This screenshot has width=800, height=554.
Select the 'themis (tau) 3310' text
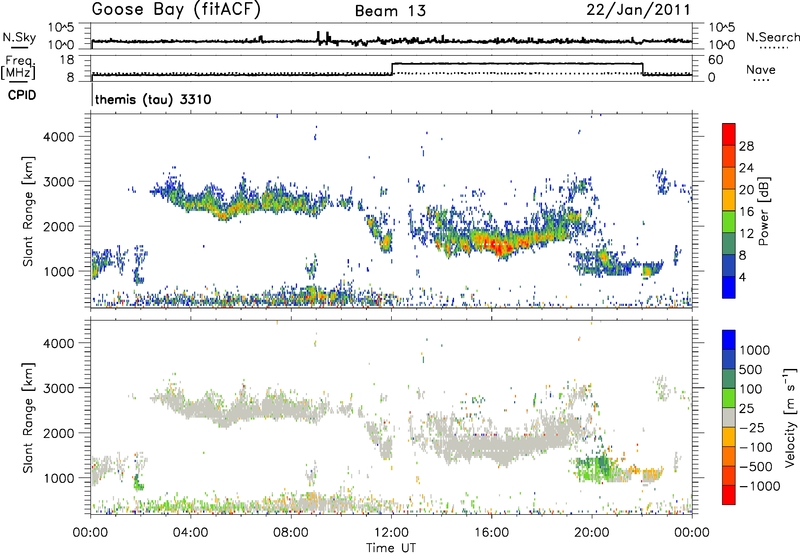153,99
